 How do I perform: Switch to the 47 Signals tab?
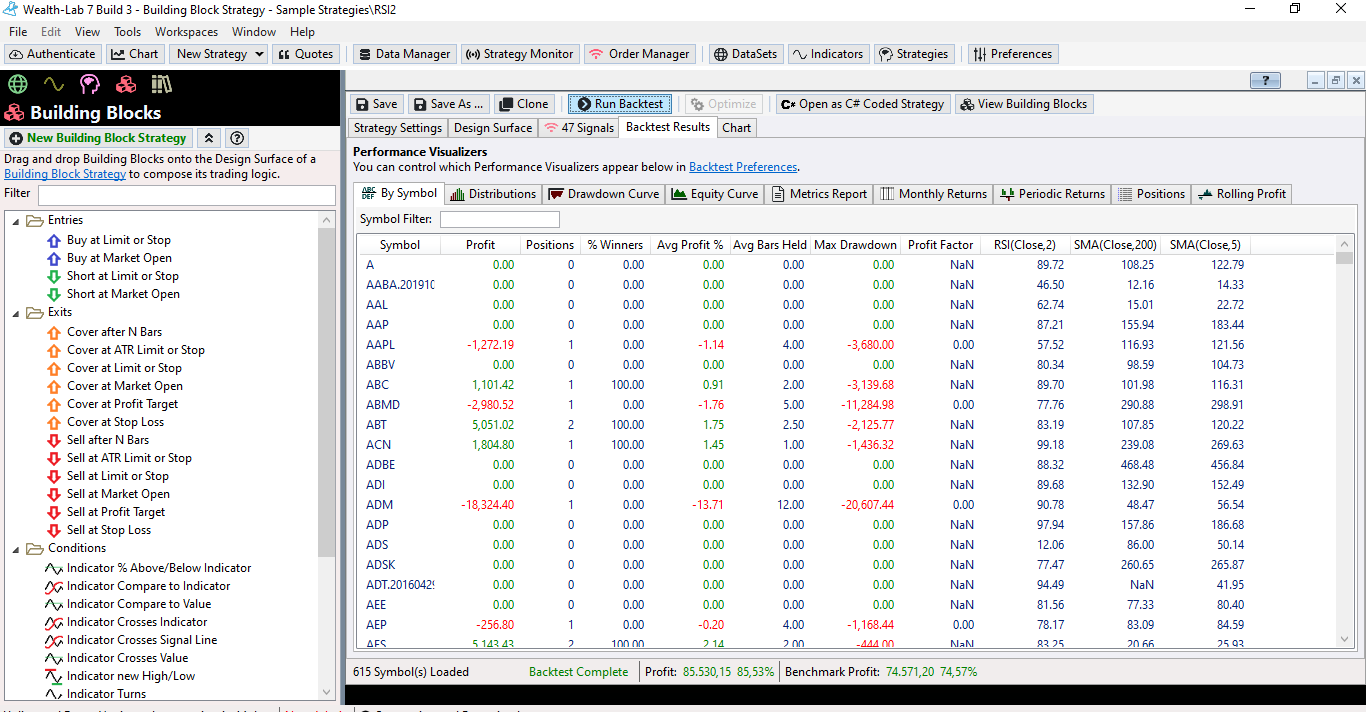(579, 128)
